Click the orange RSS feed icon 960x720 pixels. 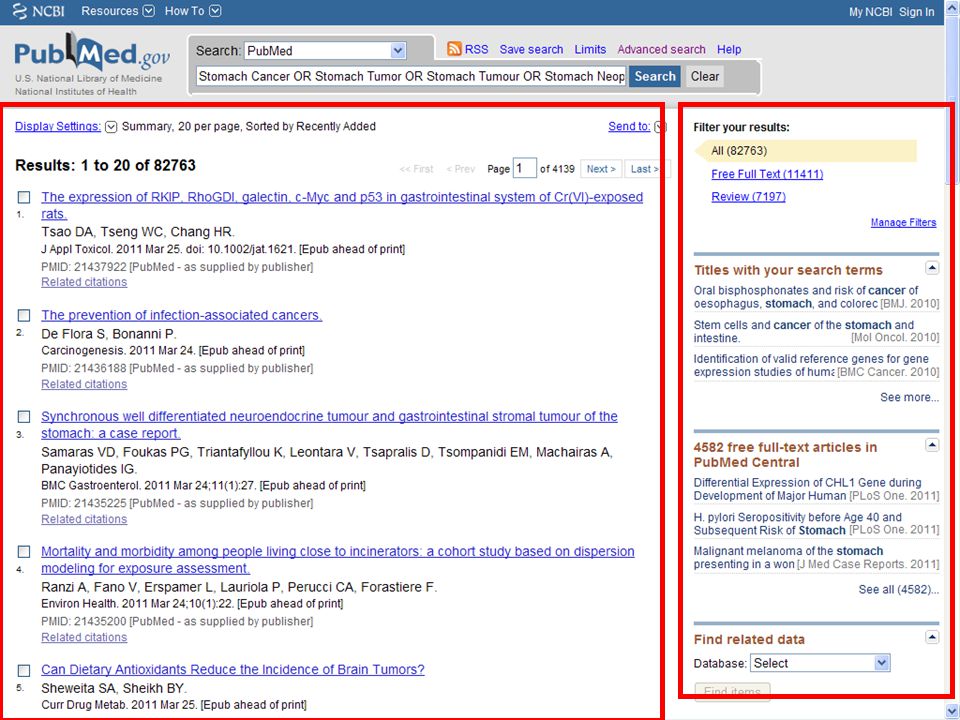click(454, 49)
